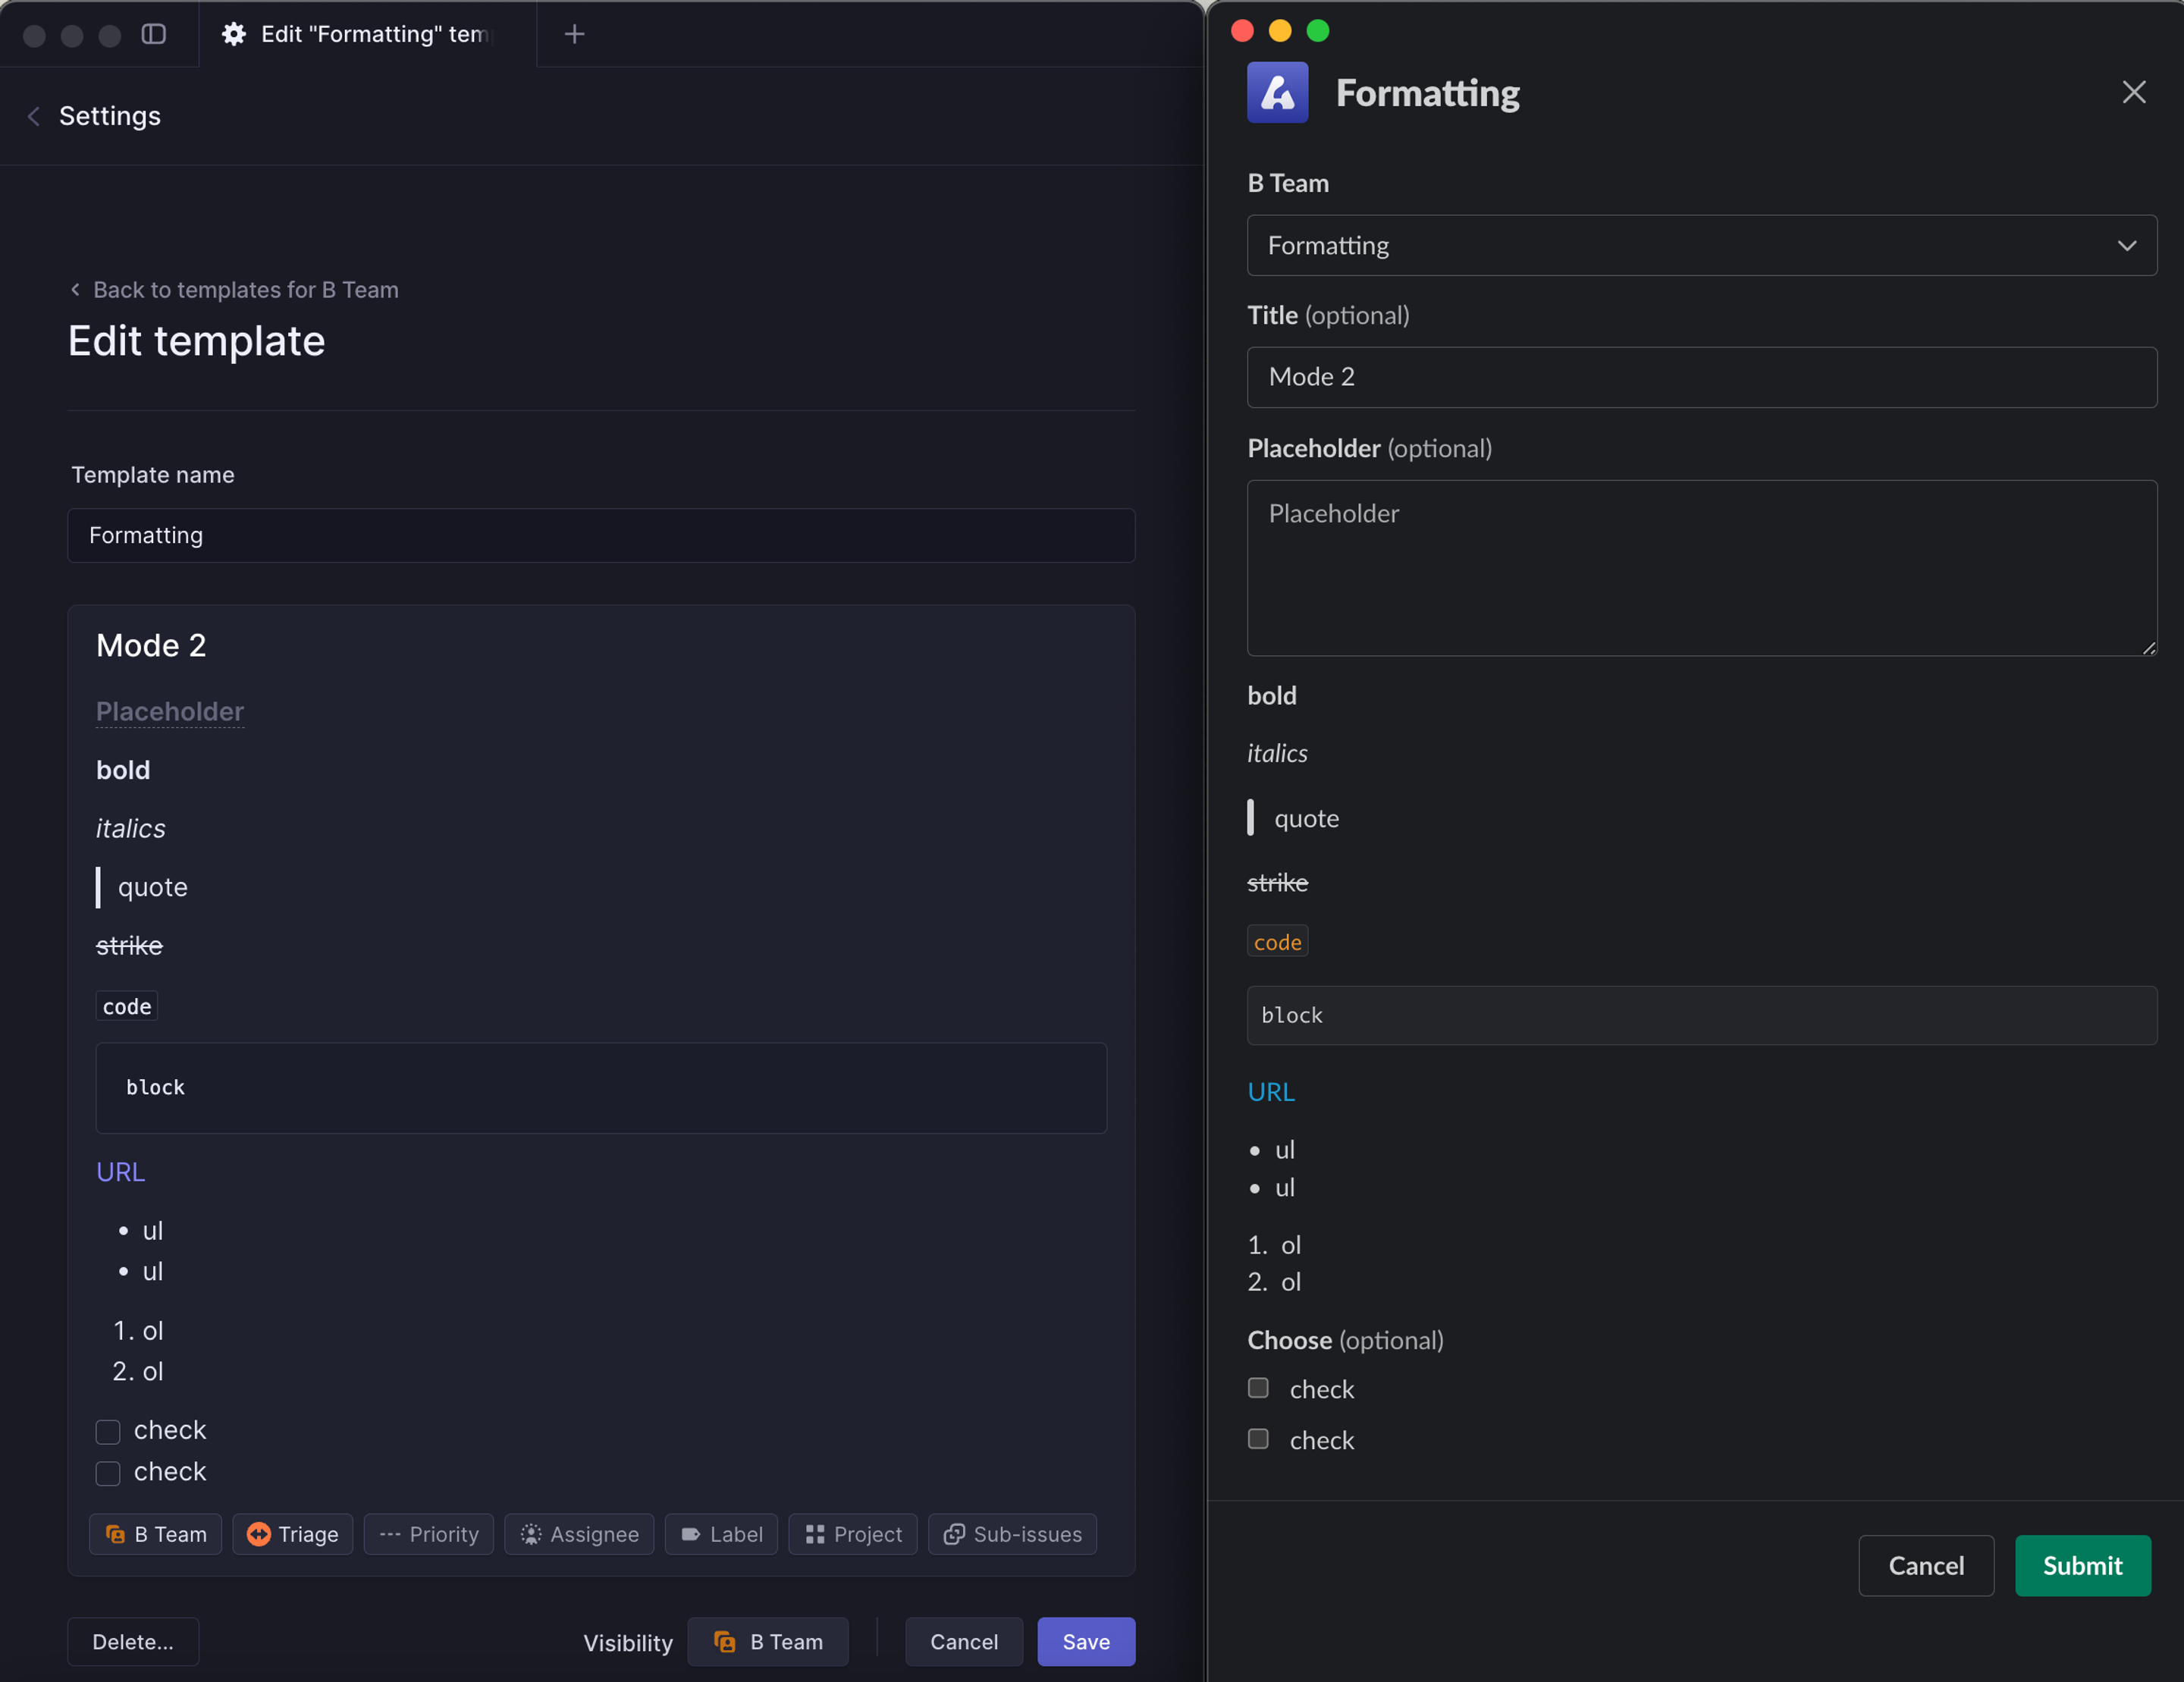Assign a Project with the grid icon
The width and height of the screenshot is (2184, 1682).
(x=853, y=1534)
